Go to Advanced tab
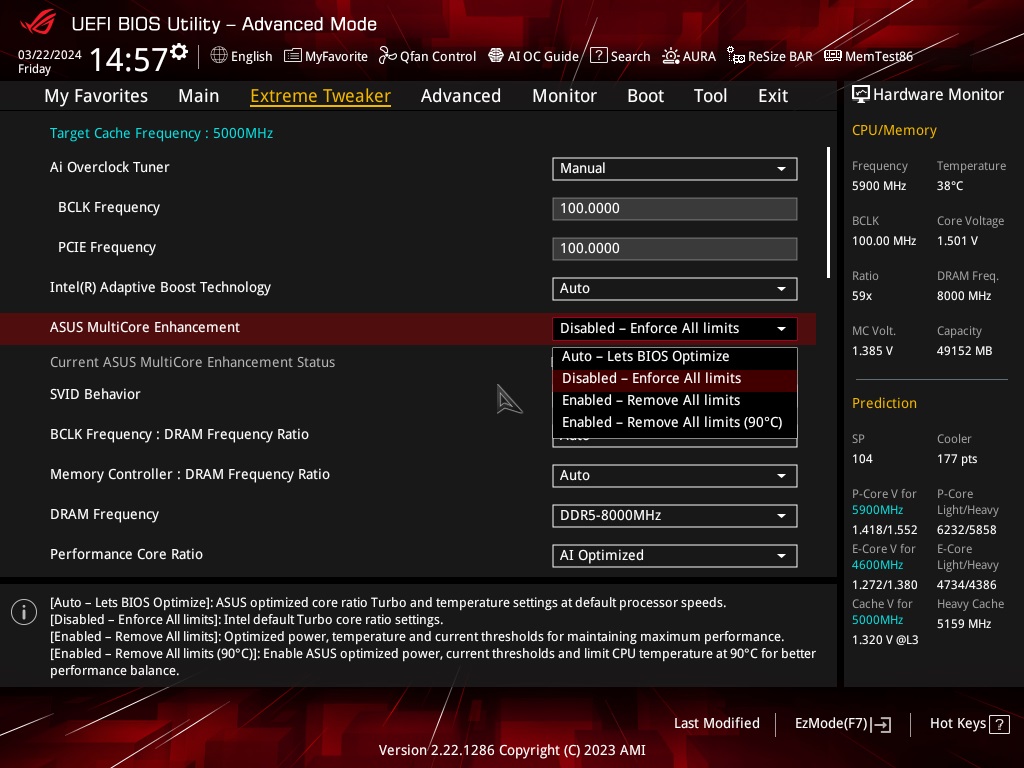This screenshot has height=768, width=1024. pos(460,95)
